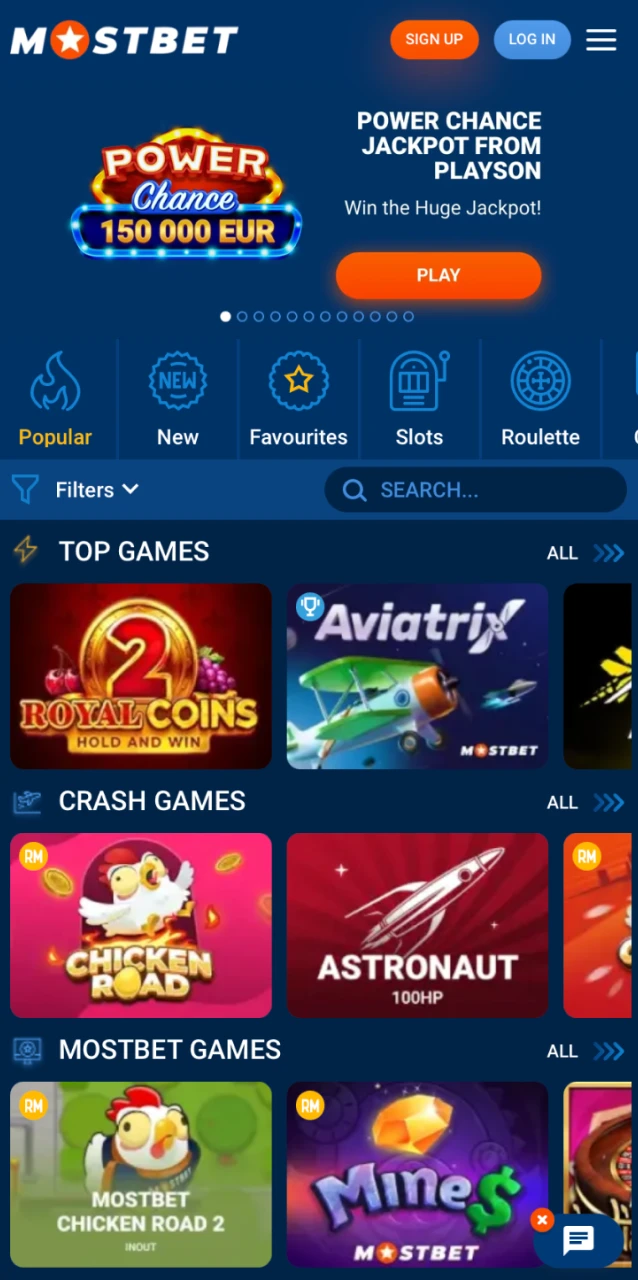Open the Favourites star icon
Screen dimensions: 638x1280
click(x=299, y=380)
